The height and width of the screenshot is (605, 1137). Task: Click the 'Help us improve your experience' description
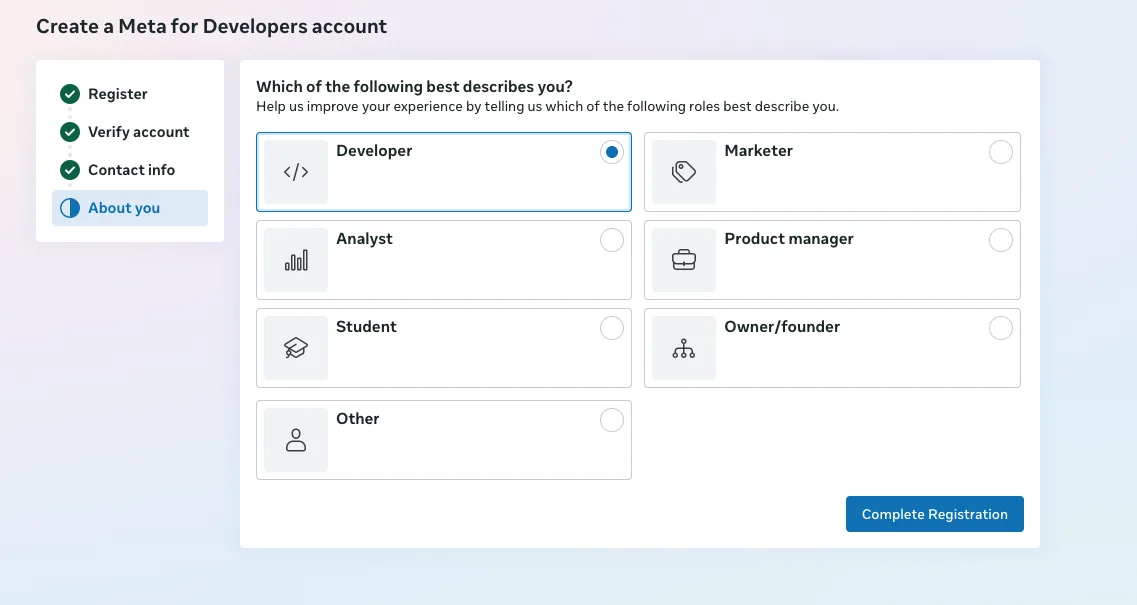[547, 107]
